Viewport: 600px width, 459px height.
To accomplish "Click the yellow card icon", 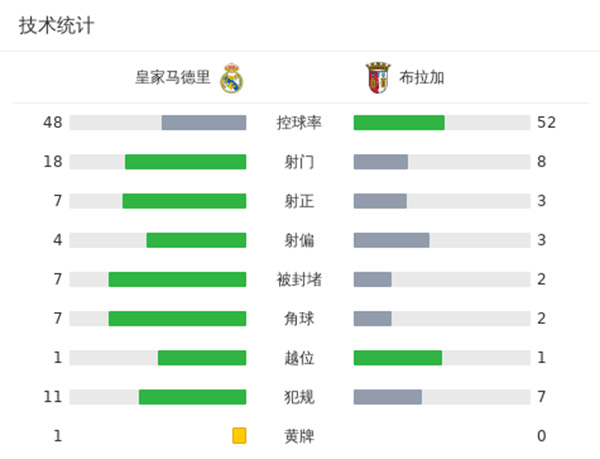I will pos(239,436).
